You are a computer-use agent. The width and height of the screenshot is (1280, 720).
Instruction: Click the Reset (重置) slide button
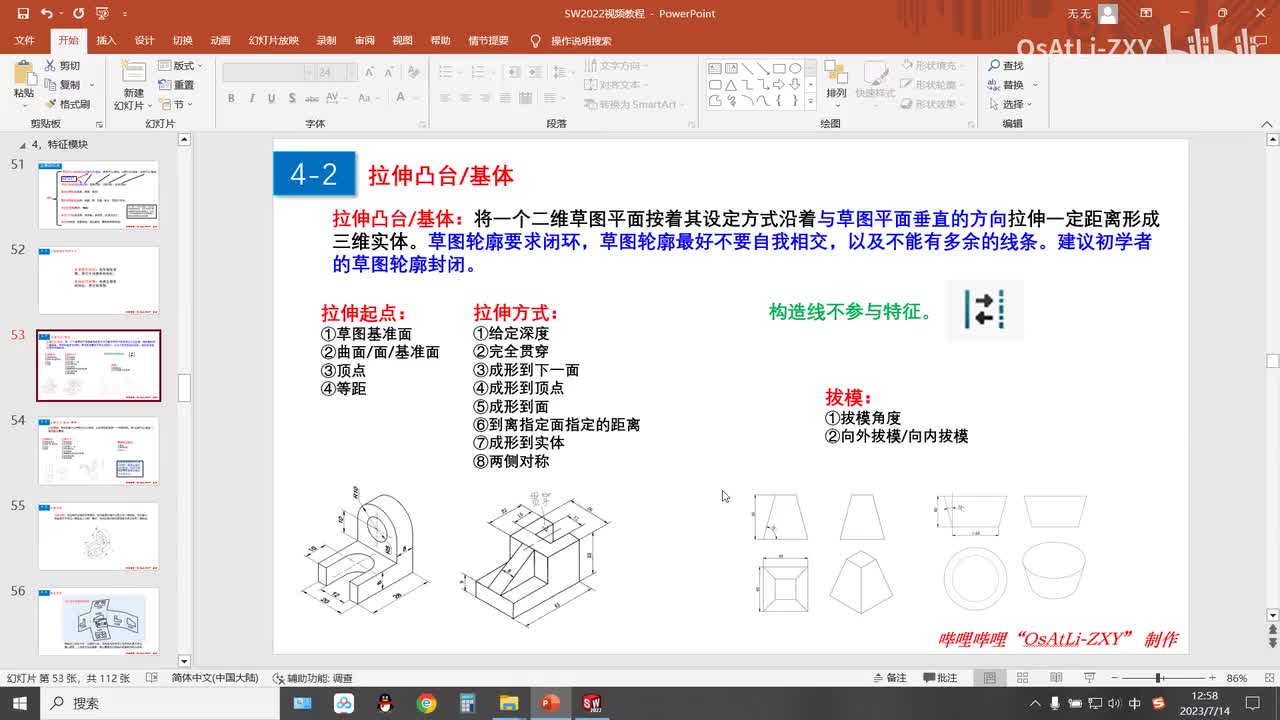pyautogui.click(x=177, y=85)
